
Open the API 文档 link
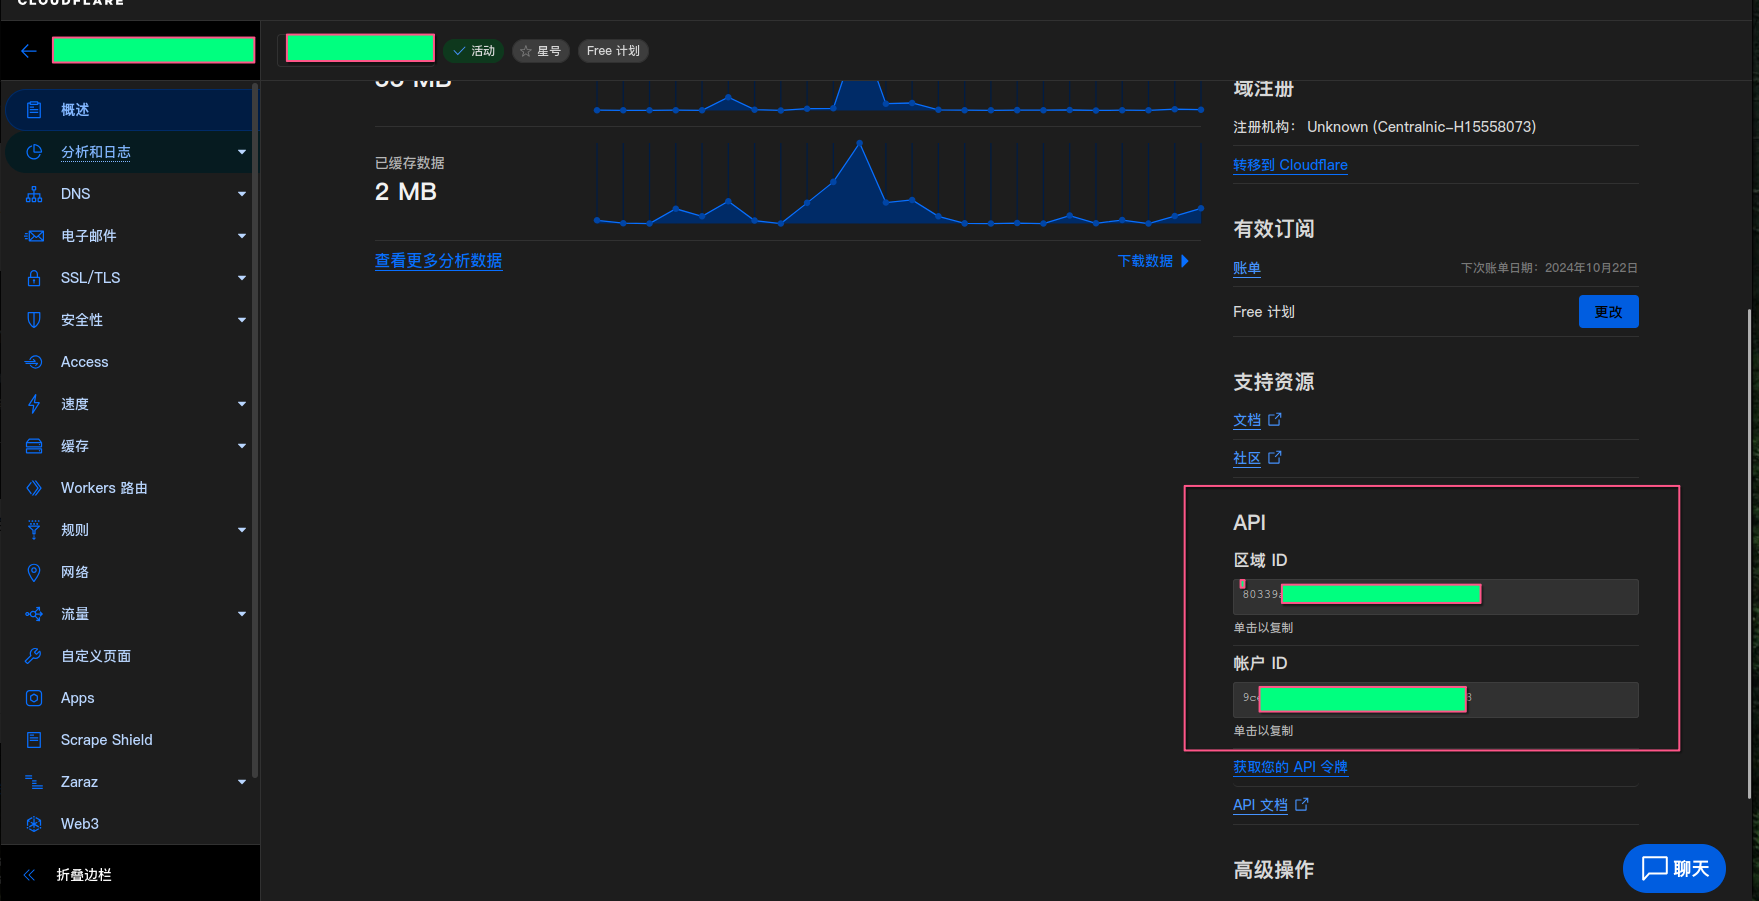pos(1260,805)
